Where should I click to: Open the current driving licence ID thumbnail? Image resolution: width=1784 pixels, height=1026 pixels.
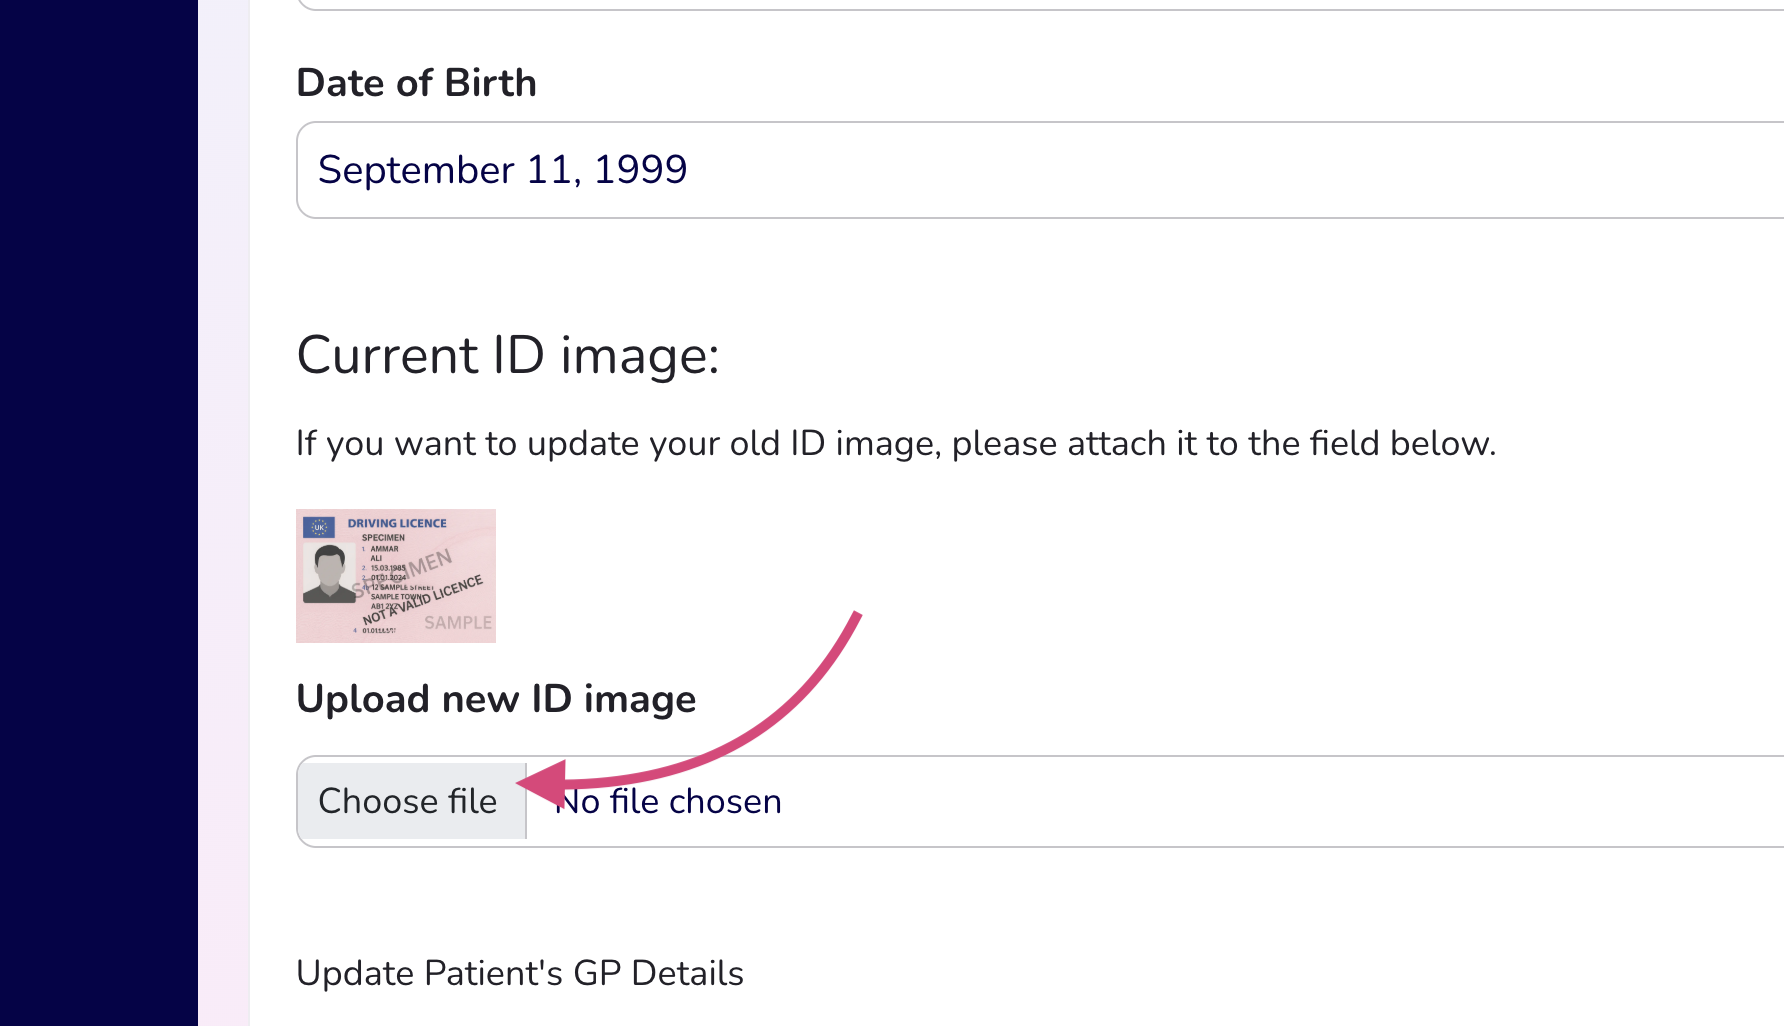pyautogui.click(x=396, y=576)
